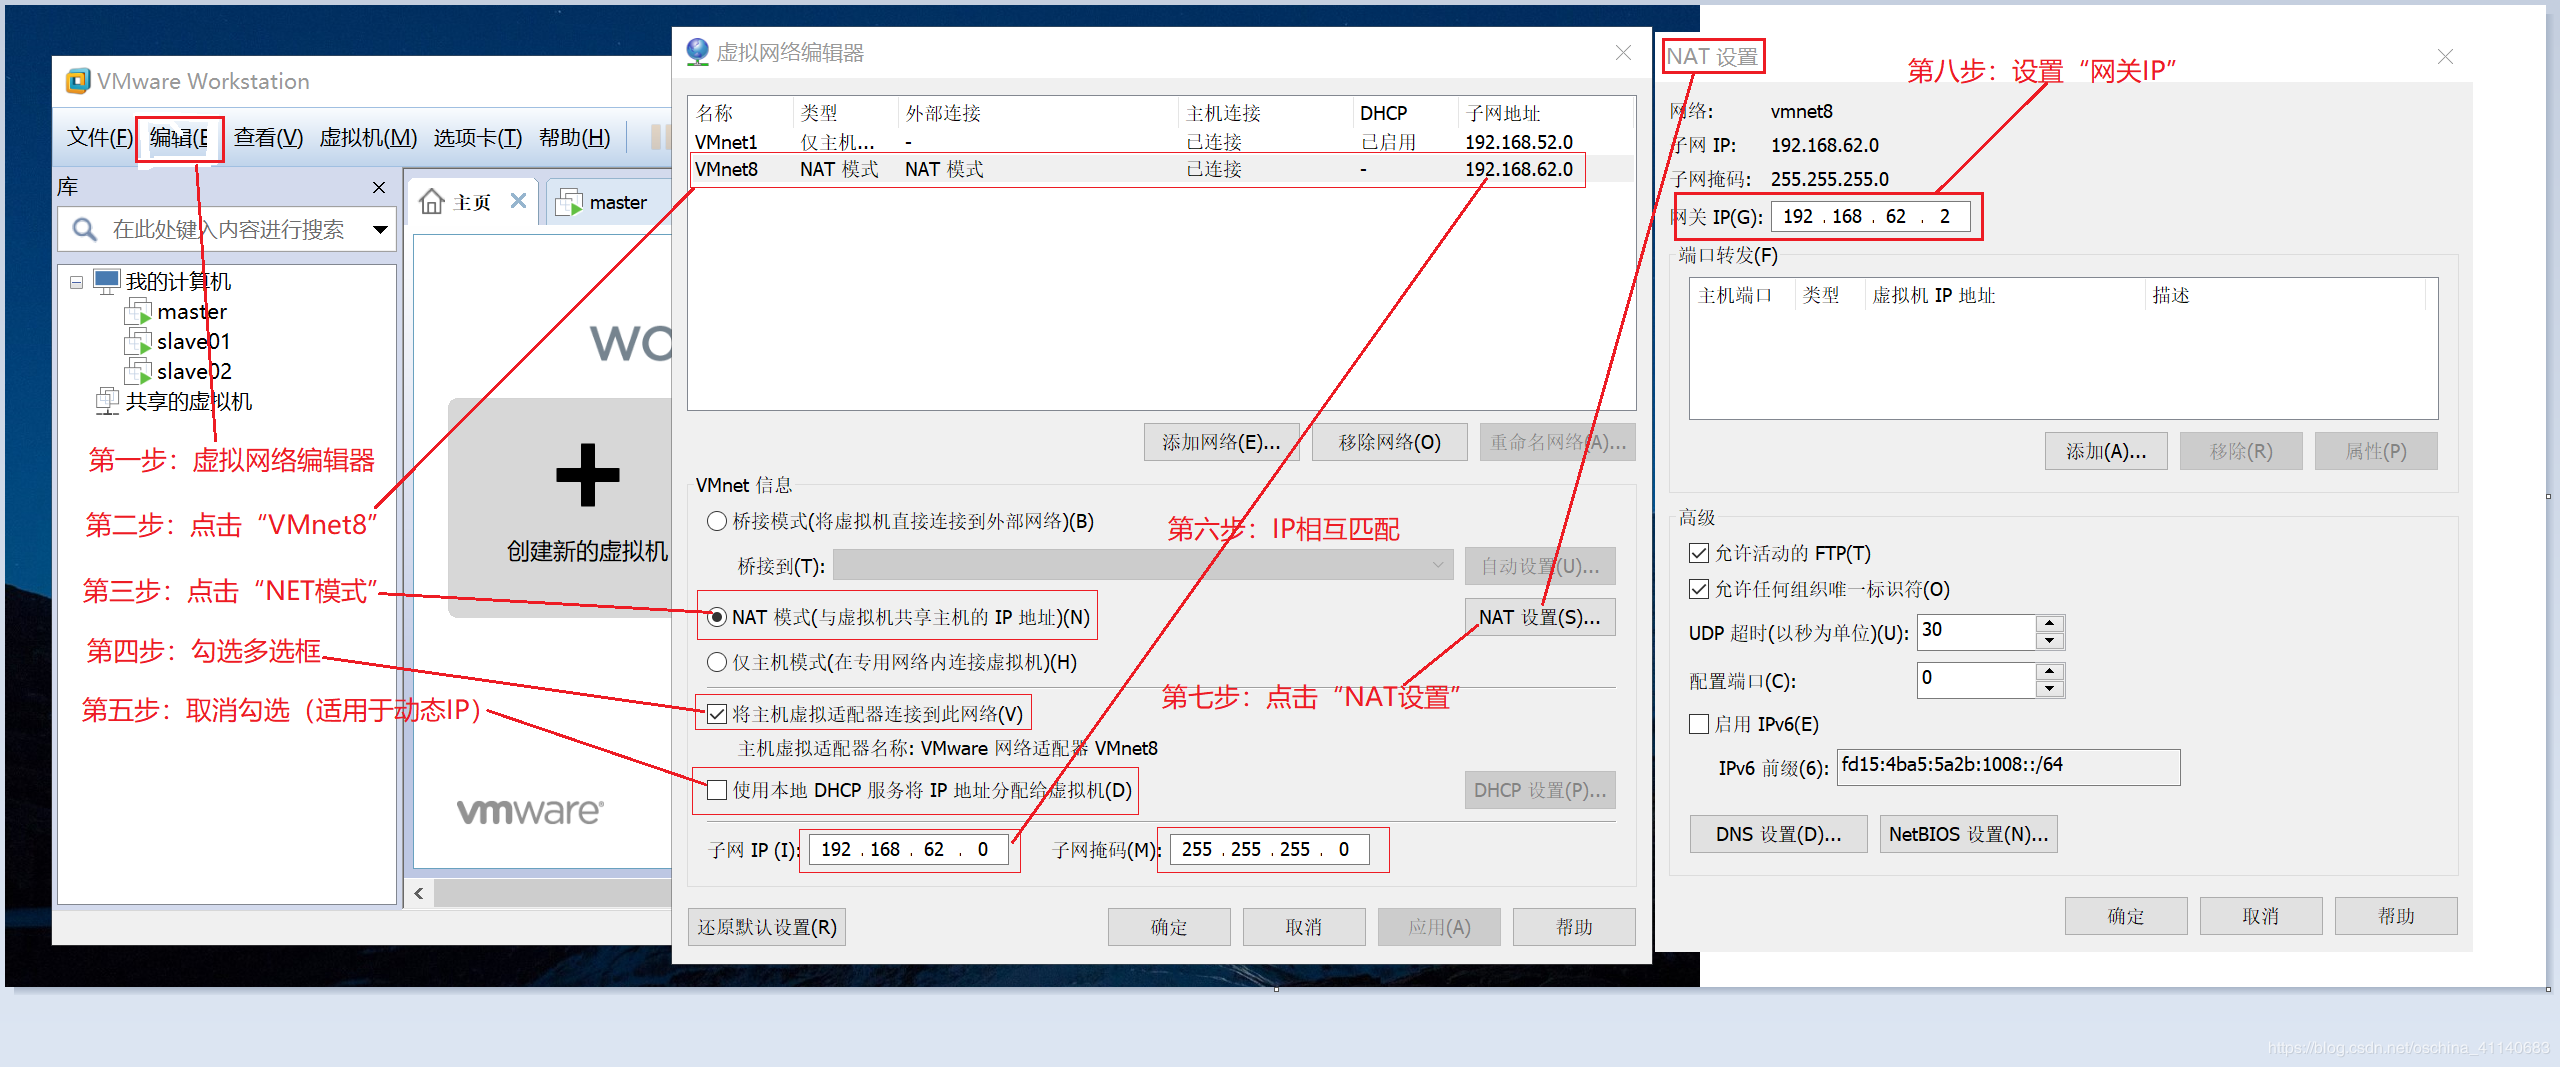Click the 网关 IP input field
This screenshot has width=2560, height=1067.
pyautogui.click(x=1870, y=216)
